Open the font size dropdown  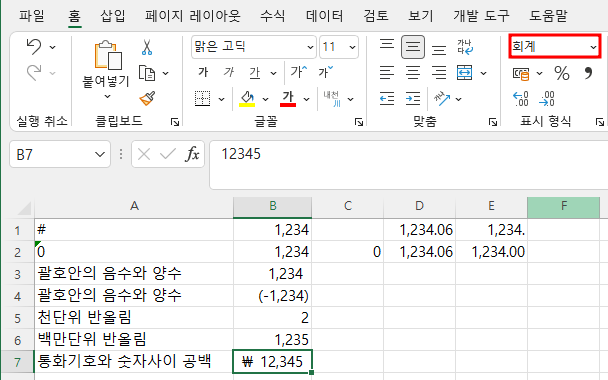(352, 47)
